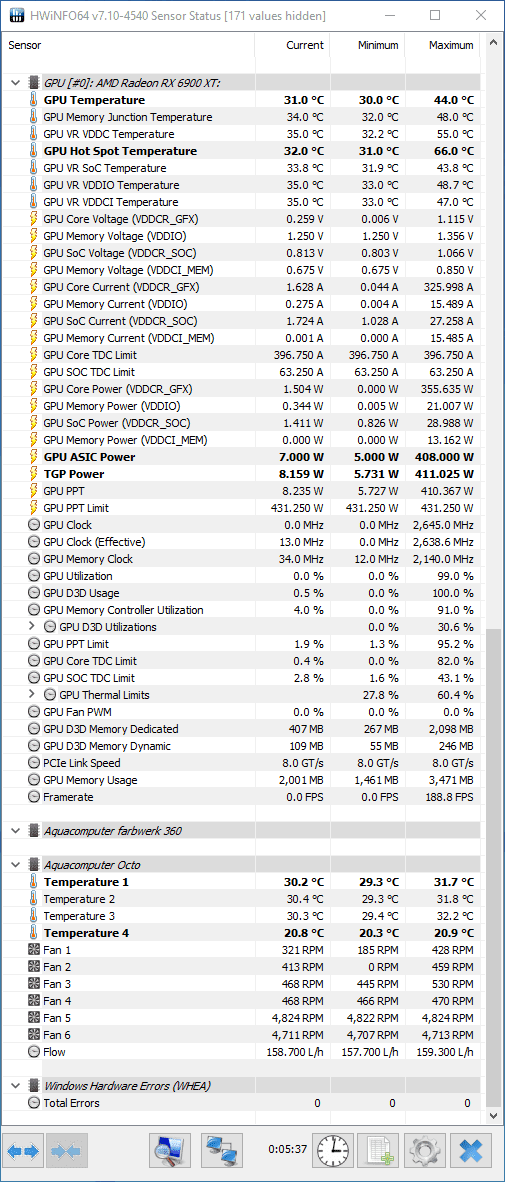The height and width of the screenshot is (1182, 505).
Task: Expand the GPU D3D Utilizations row
Action: (32, 626)
